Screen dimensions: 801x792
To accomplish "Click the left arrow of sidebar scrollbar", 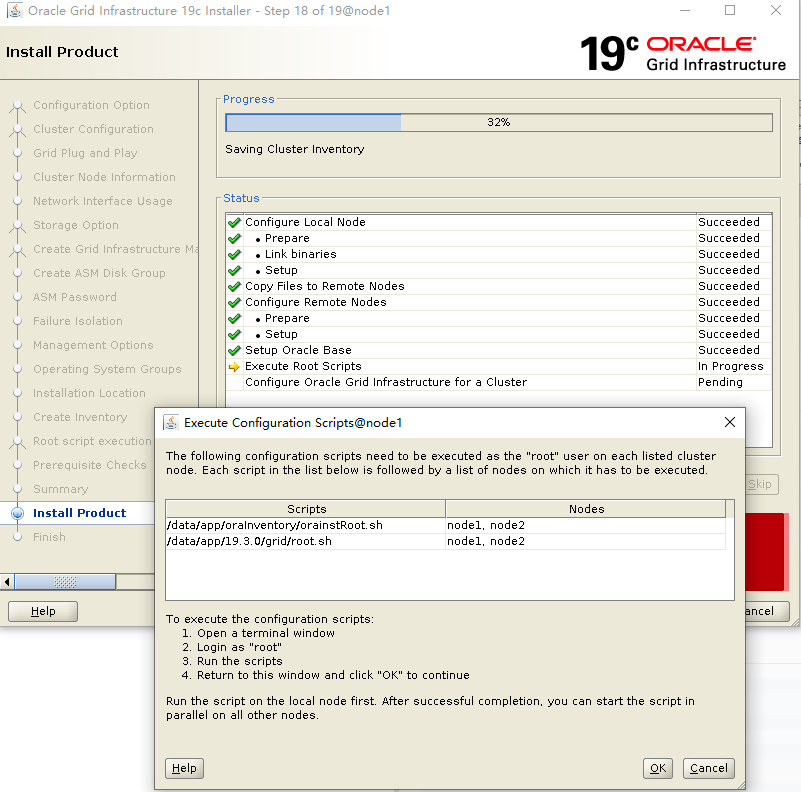I will point(7,581).
